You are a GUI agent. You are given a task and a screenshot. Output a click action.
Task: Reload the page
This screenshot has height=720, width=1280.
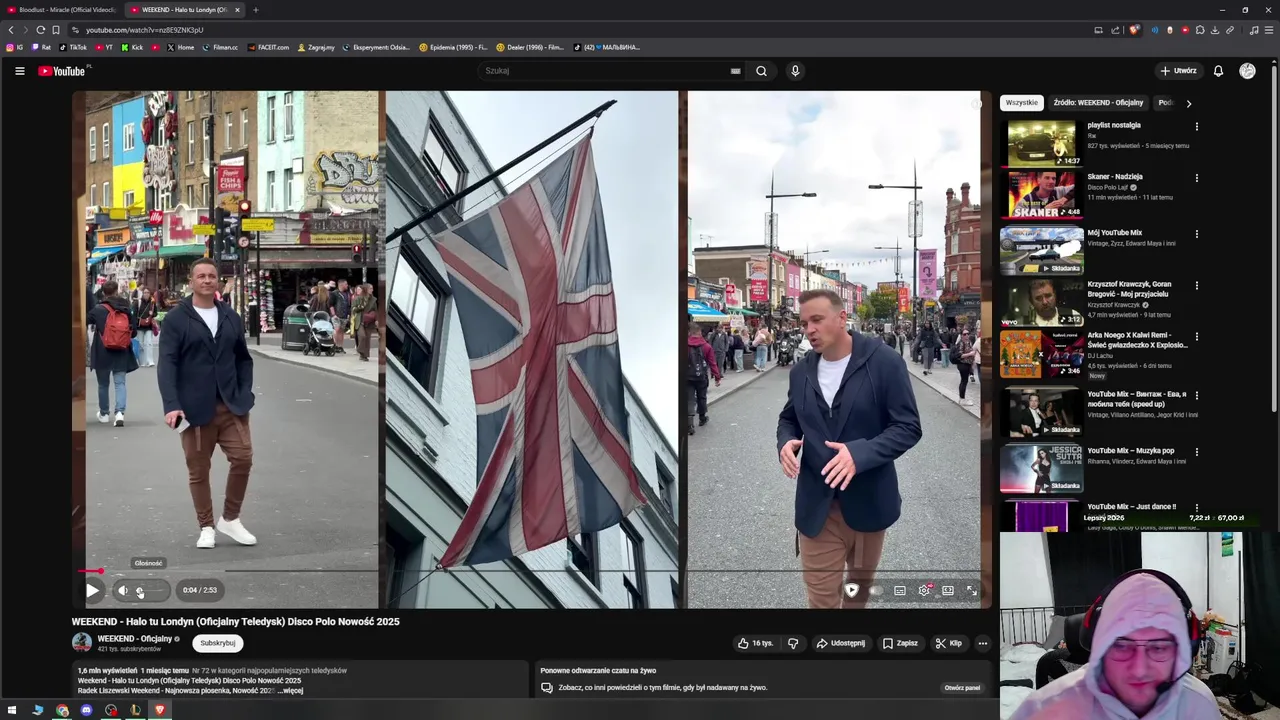coord(40,30)
